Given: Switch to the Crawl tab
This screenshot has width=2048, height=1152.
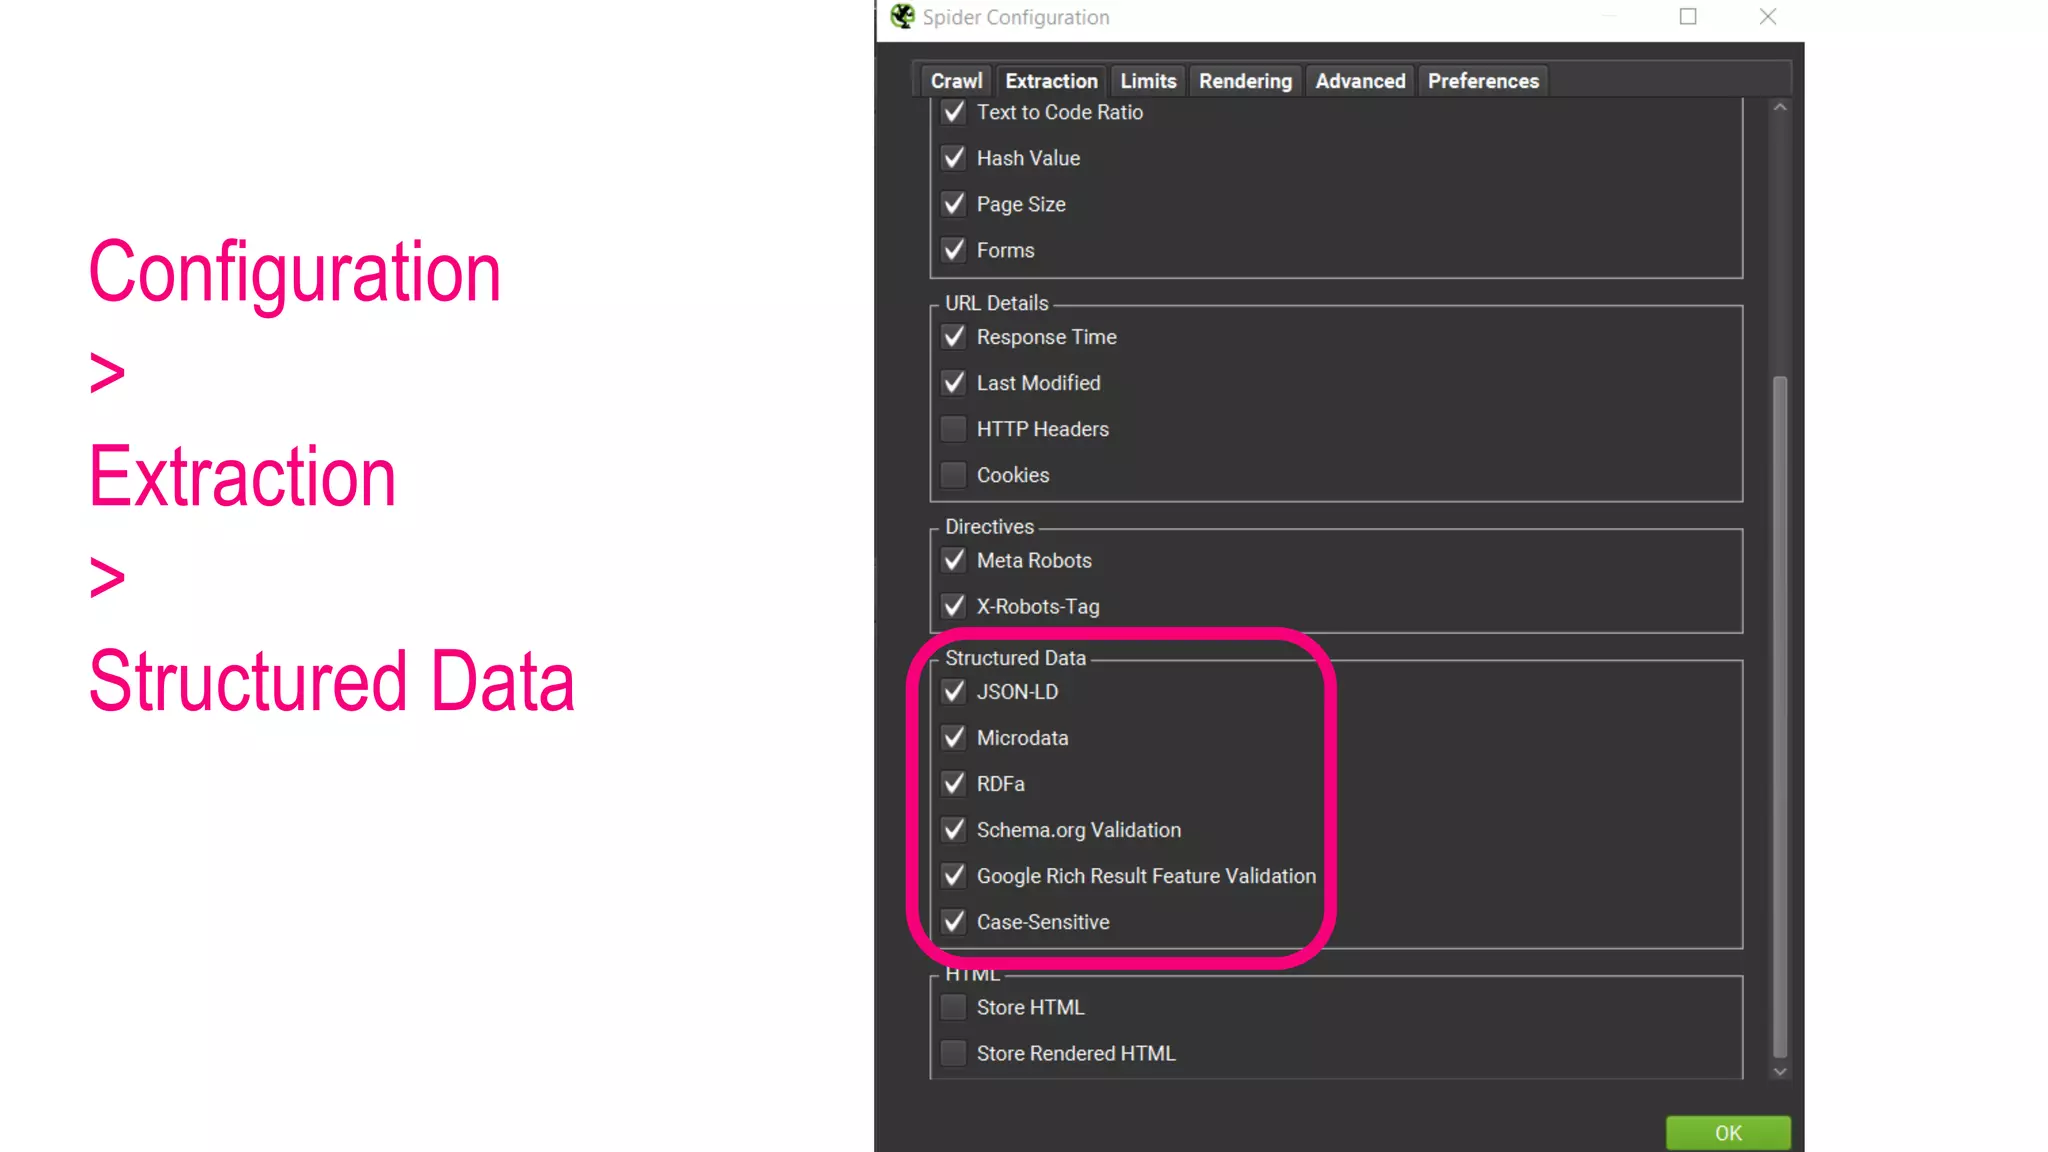Looking at the screenshot, I should [x=956, y=81].
